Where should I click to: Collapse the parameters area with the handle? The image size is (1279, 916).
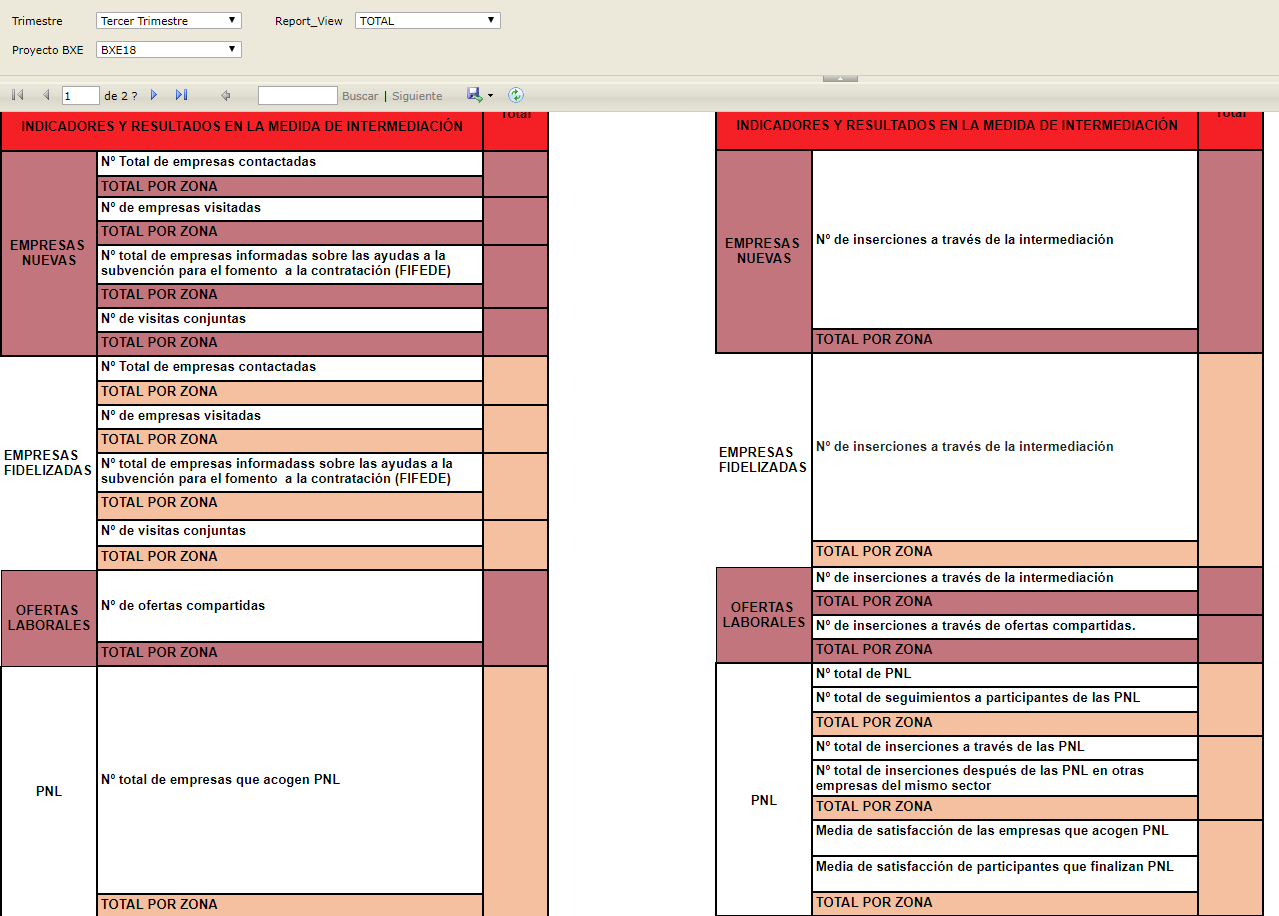pos(840,78)
